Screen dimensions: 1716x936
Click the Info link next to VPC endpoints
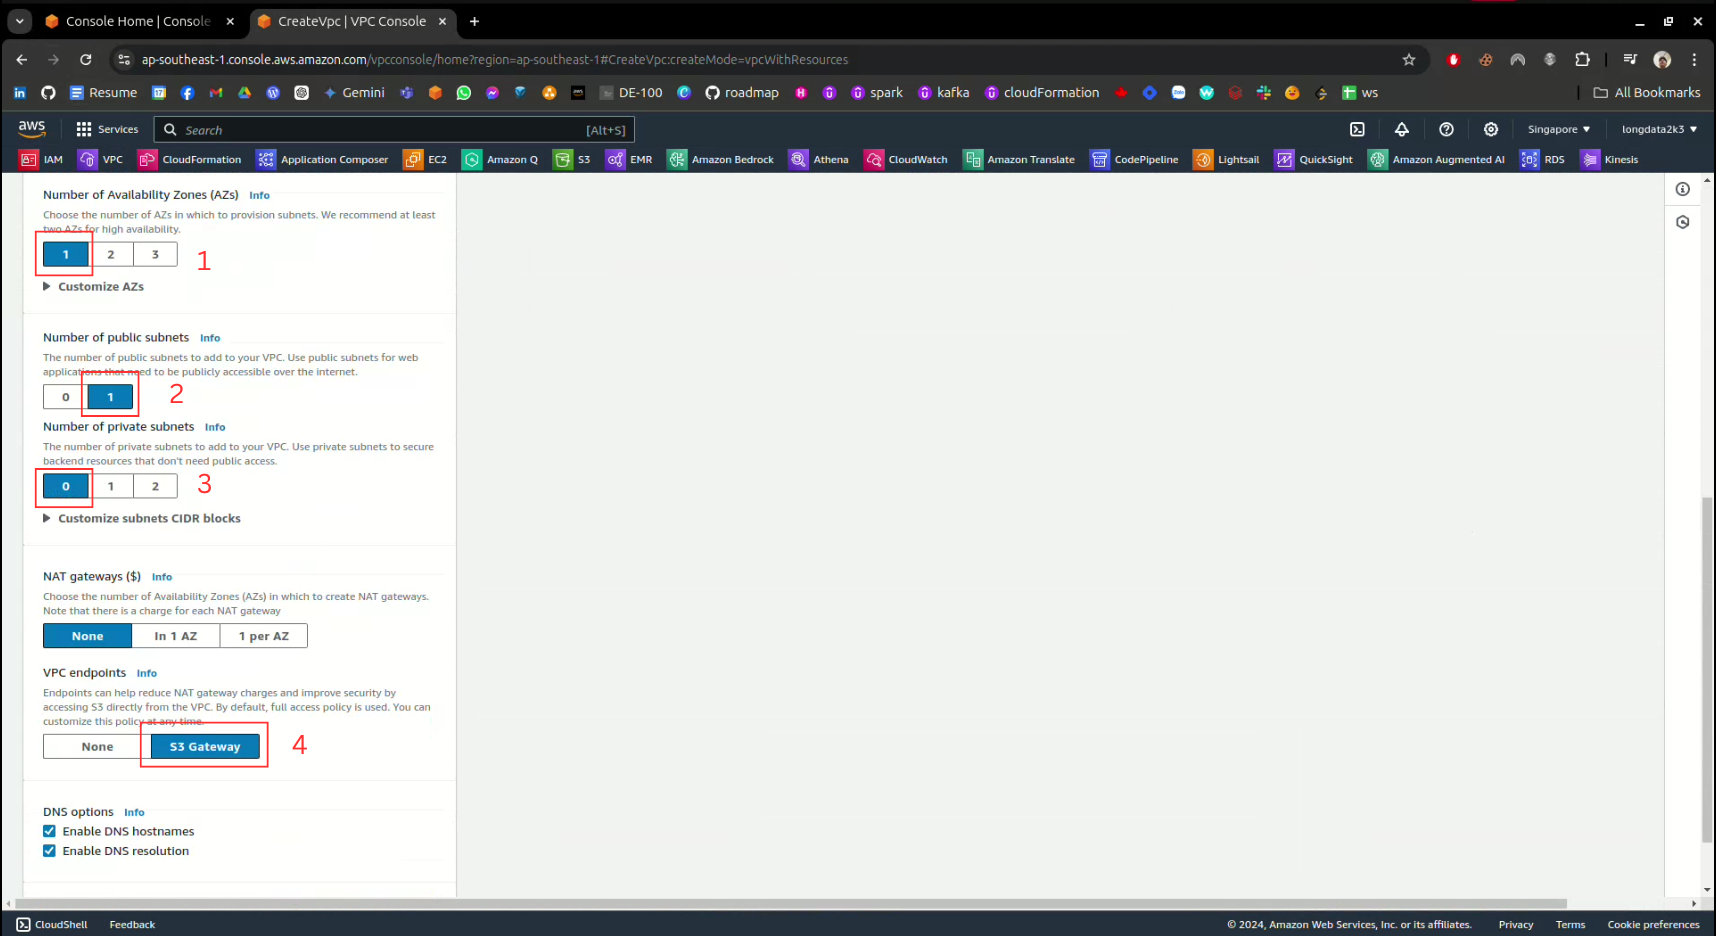click(x=147, y=673)
